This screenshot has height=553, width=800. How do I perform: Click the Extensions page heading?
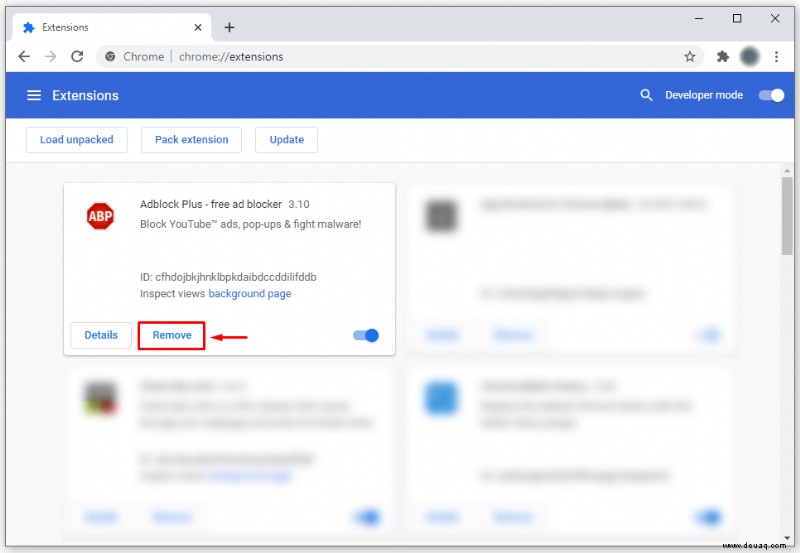[x=85, y=95]
